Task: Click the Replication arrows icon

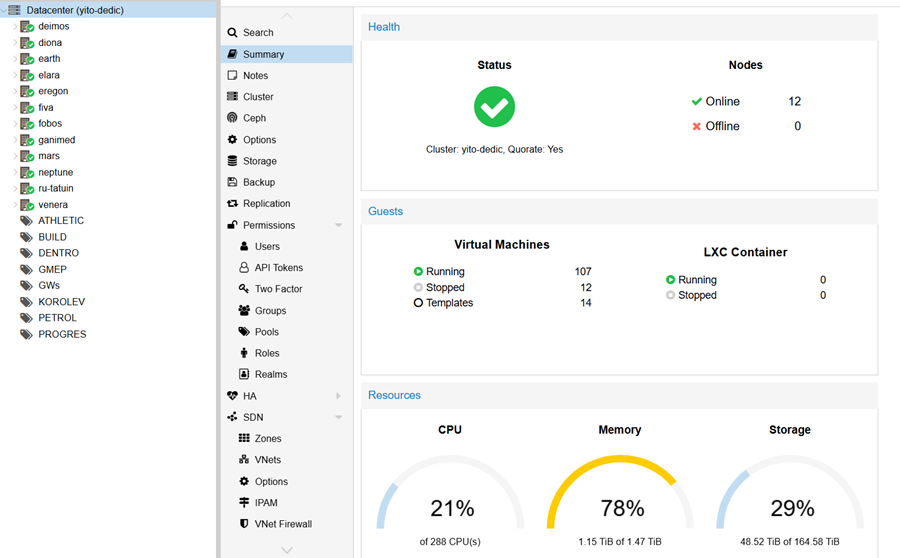Action: [233, 204]
